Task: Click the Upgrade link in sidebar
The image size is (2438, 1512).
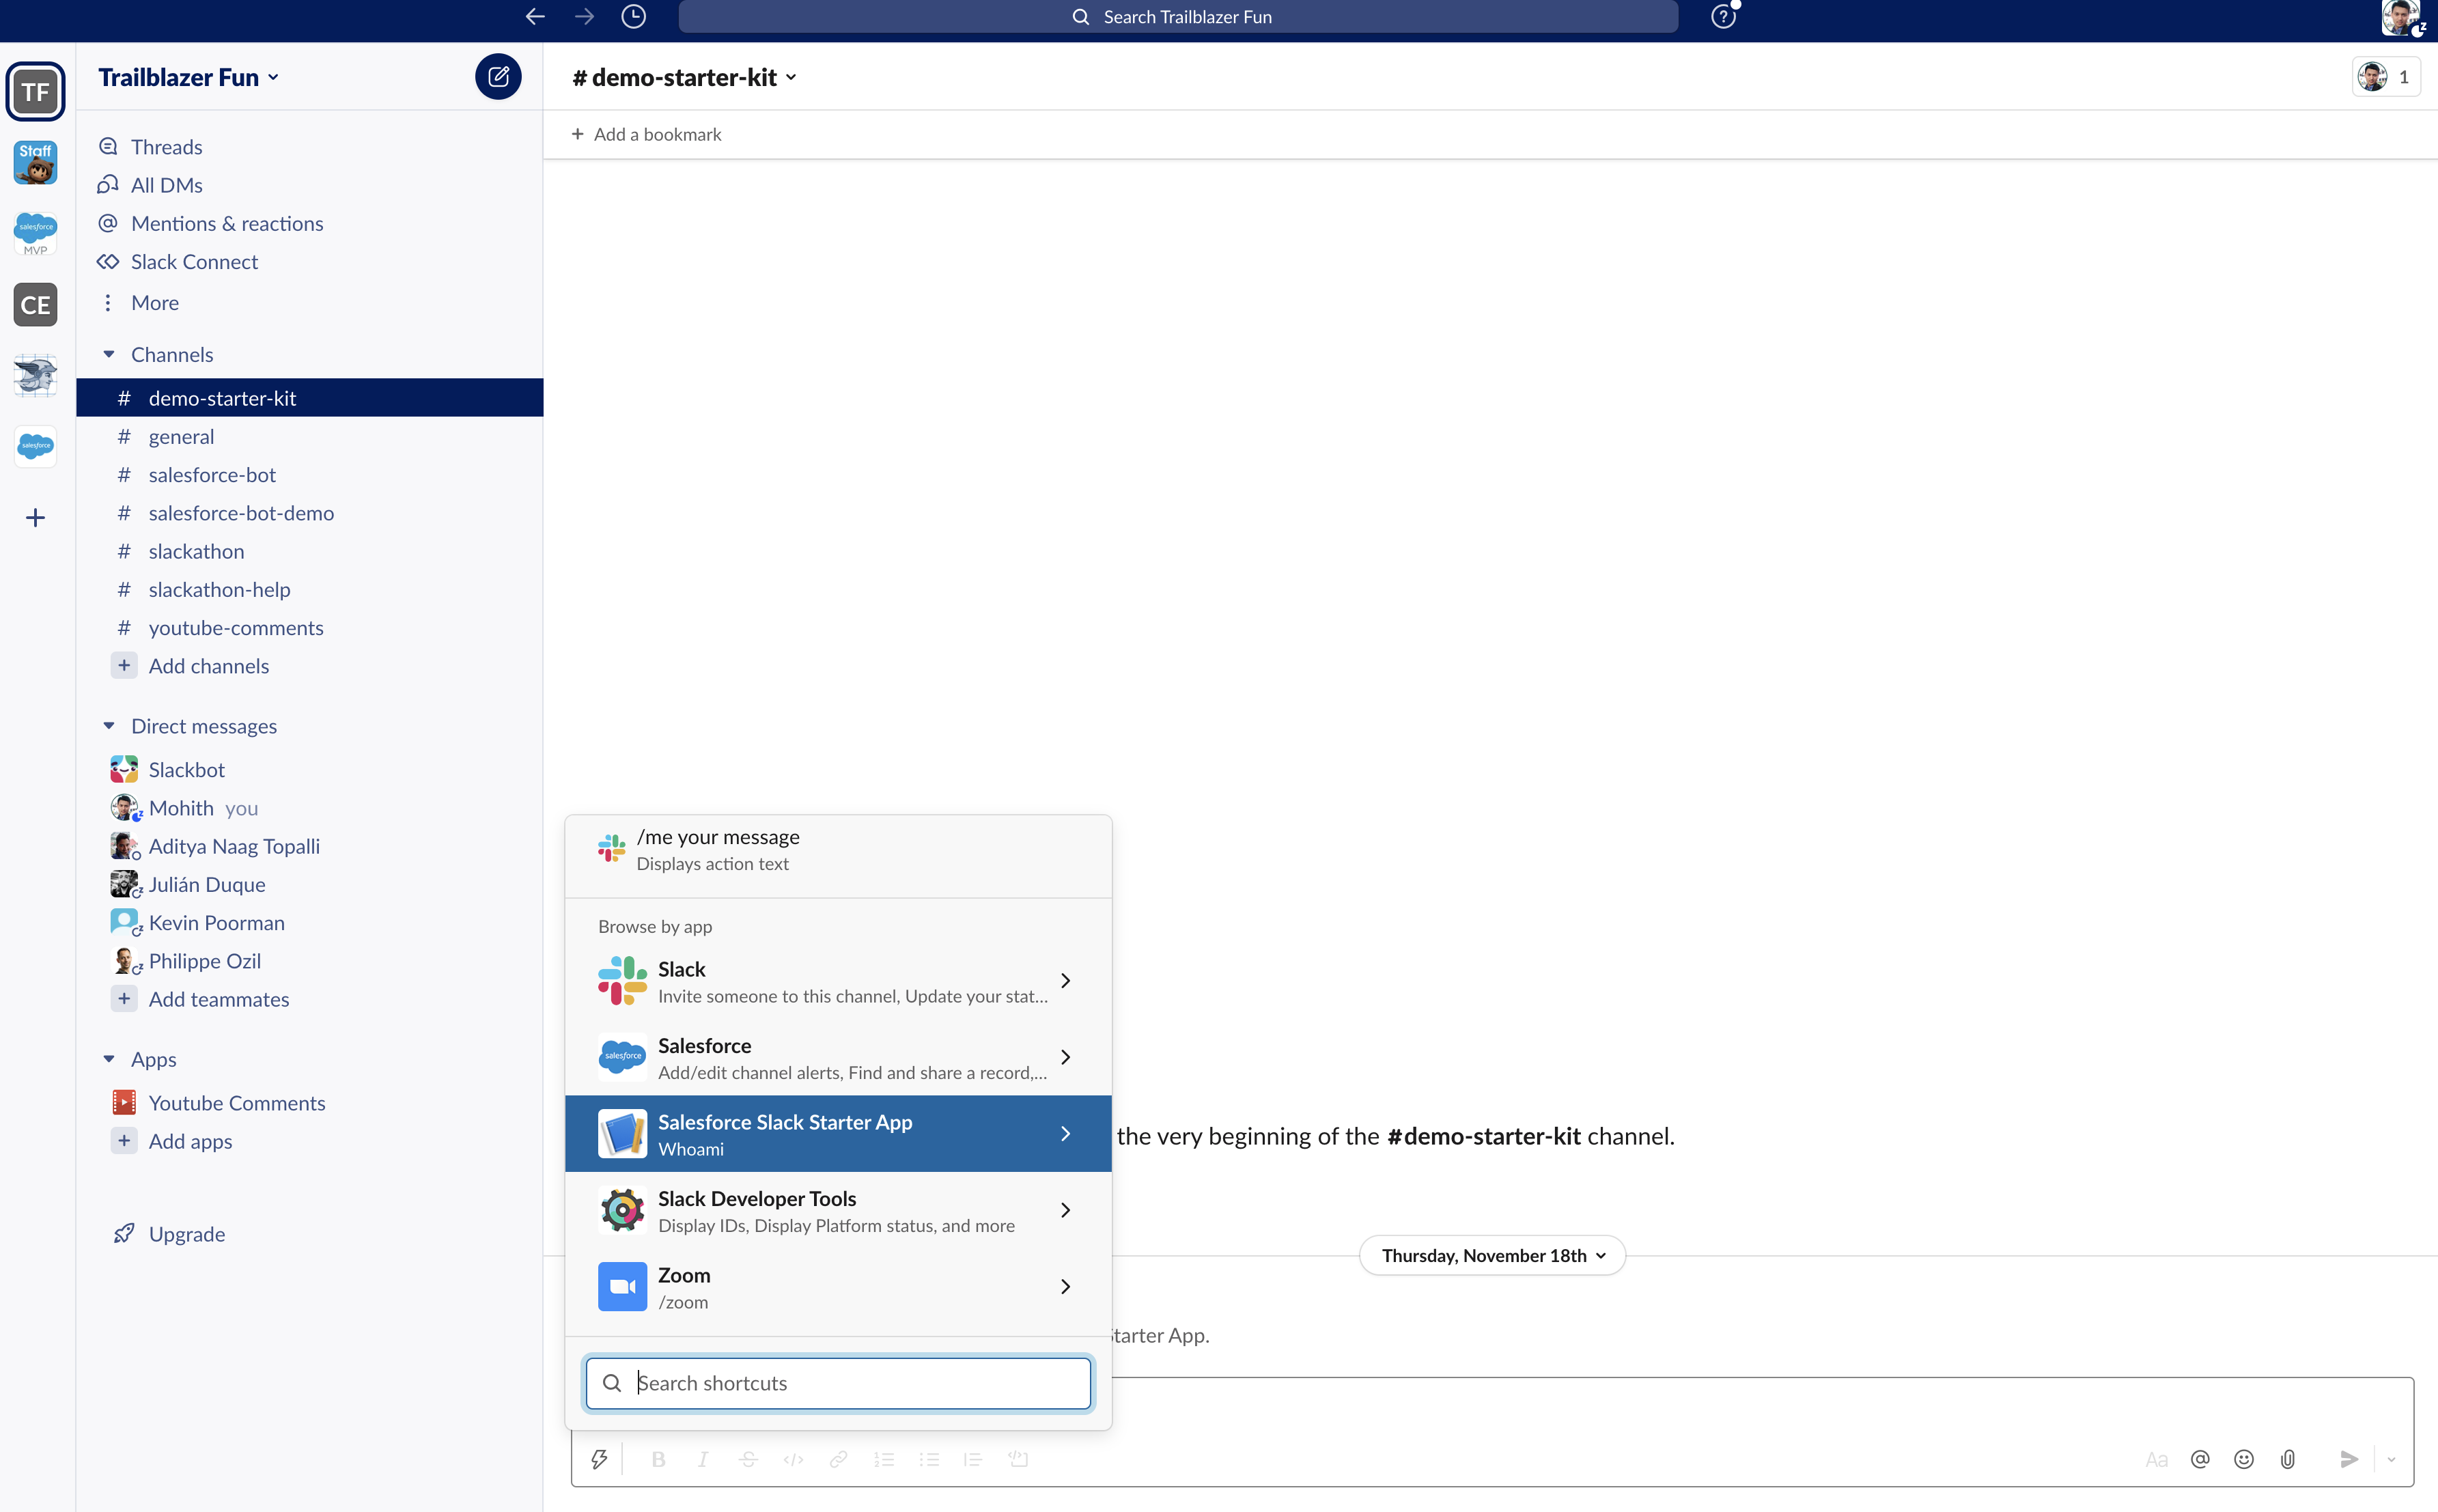Action: [x=186, y=1234]
